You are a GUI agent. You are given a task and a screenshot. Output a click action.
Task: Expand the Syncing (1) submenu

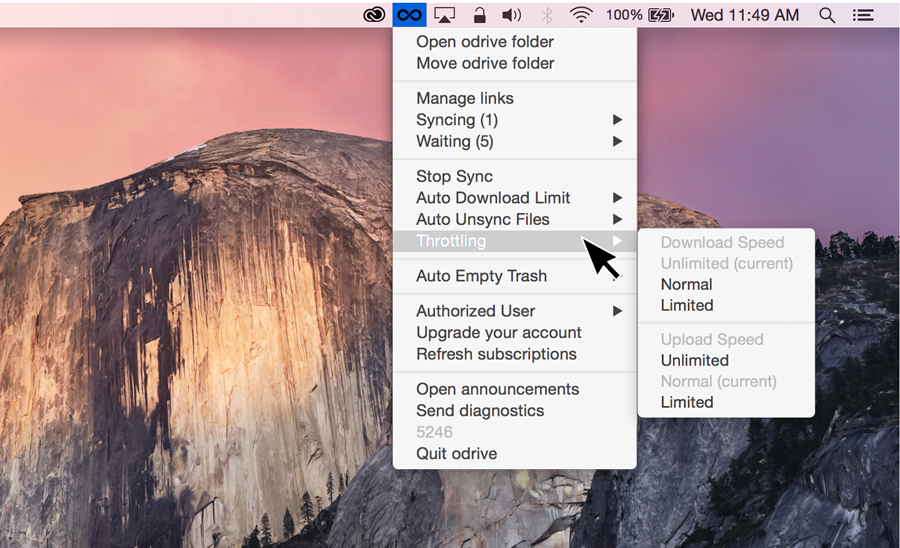(514, 120)
